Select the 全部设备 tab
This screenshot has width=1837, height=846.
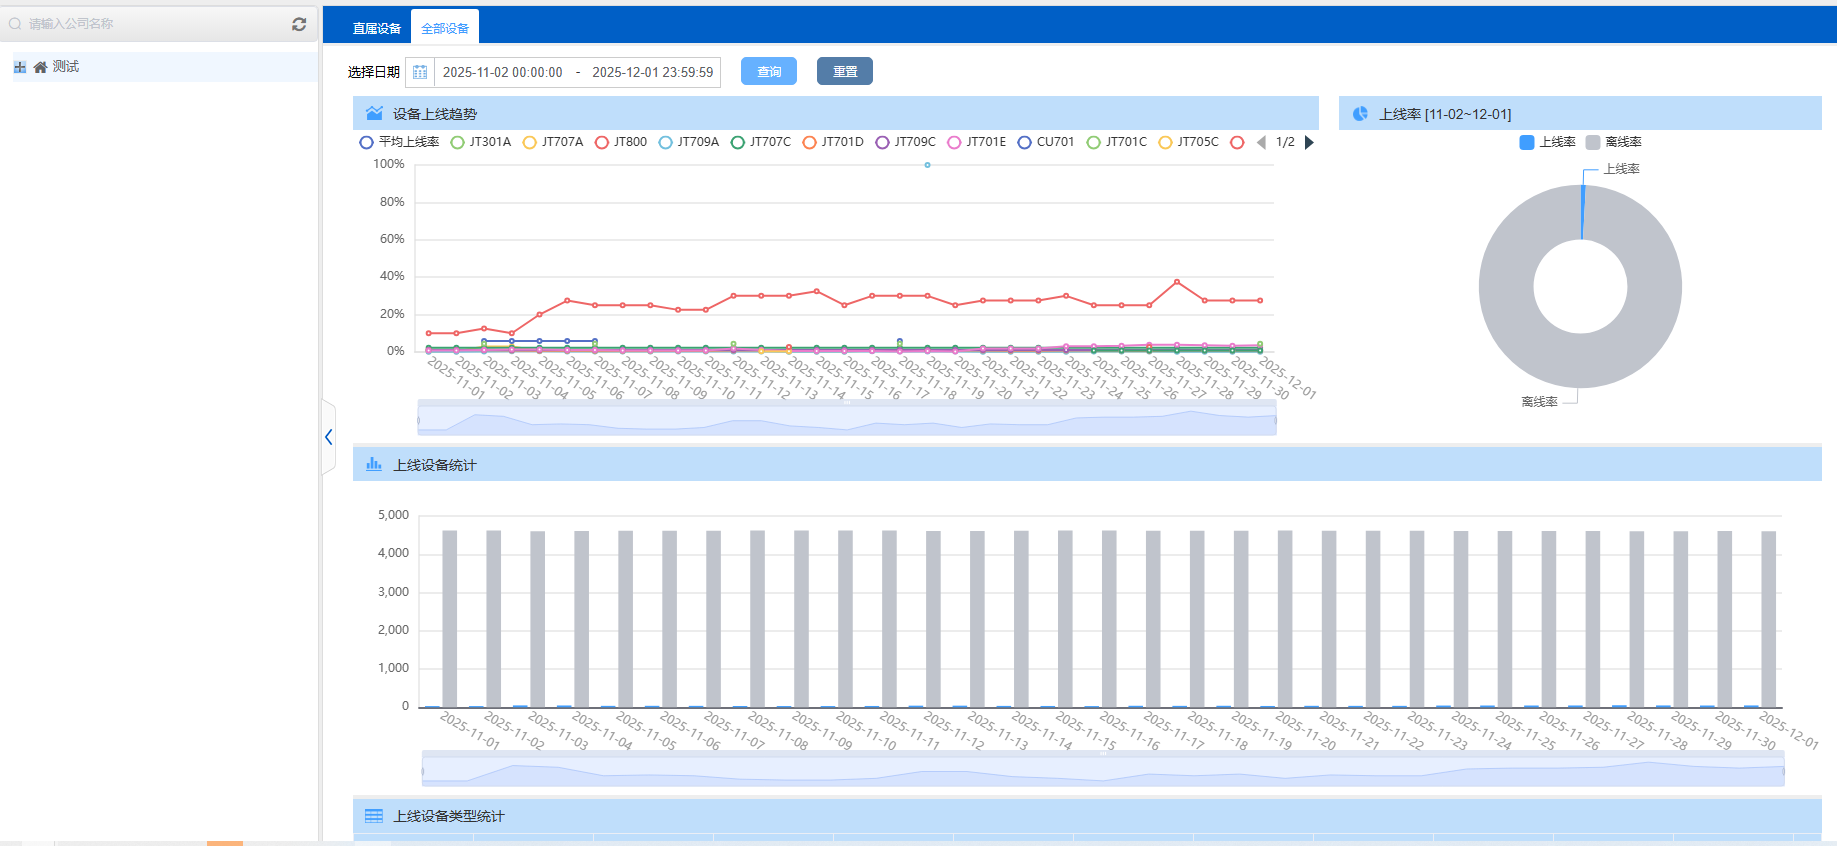click(445, 28)
